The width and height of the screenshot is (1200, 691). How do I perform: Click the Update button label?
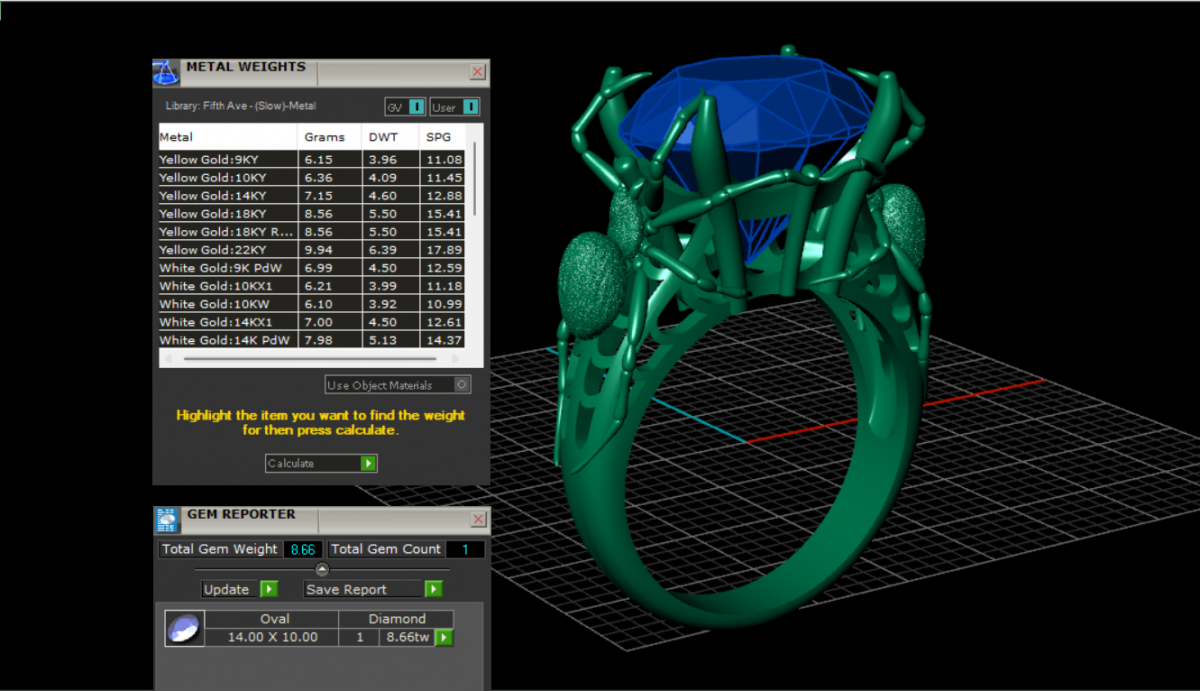(227, 589)
